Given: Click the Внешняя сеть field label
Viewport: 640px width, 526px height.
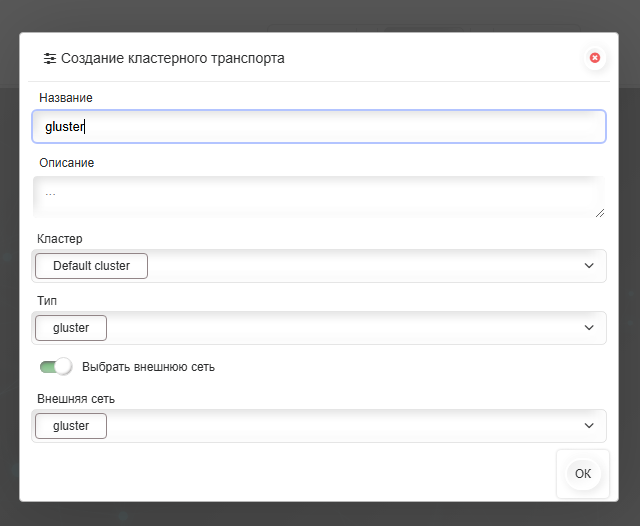Looking at the screenshot, I should (76, 399).
